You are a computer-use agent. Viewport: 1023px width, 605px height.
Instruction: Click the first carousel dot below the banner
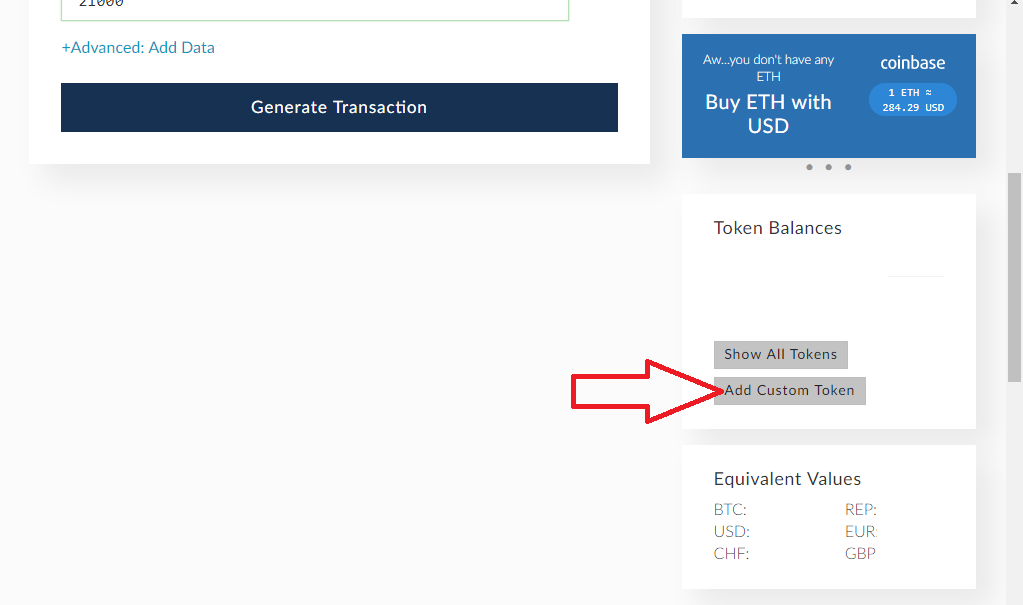pos(809,167)
